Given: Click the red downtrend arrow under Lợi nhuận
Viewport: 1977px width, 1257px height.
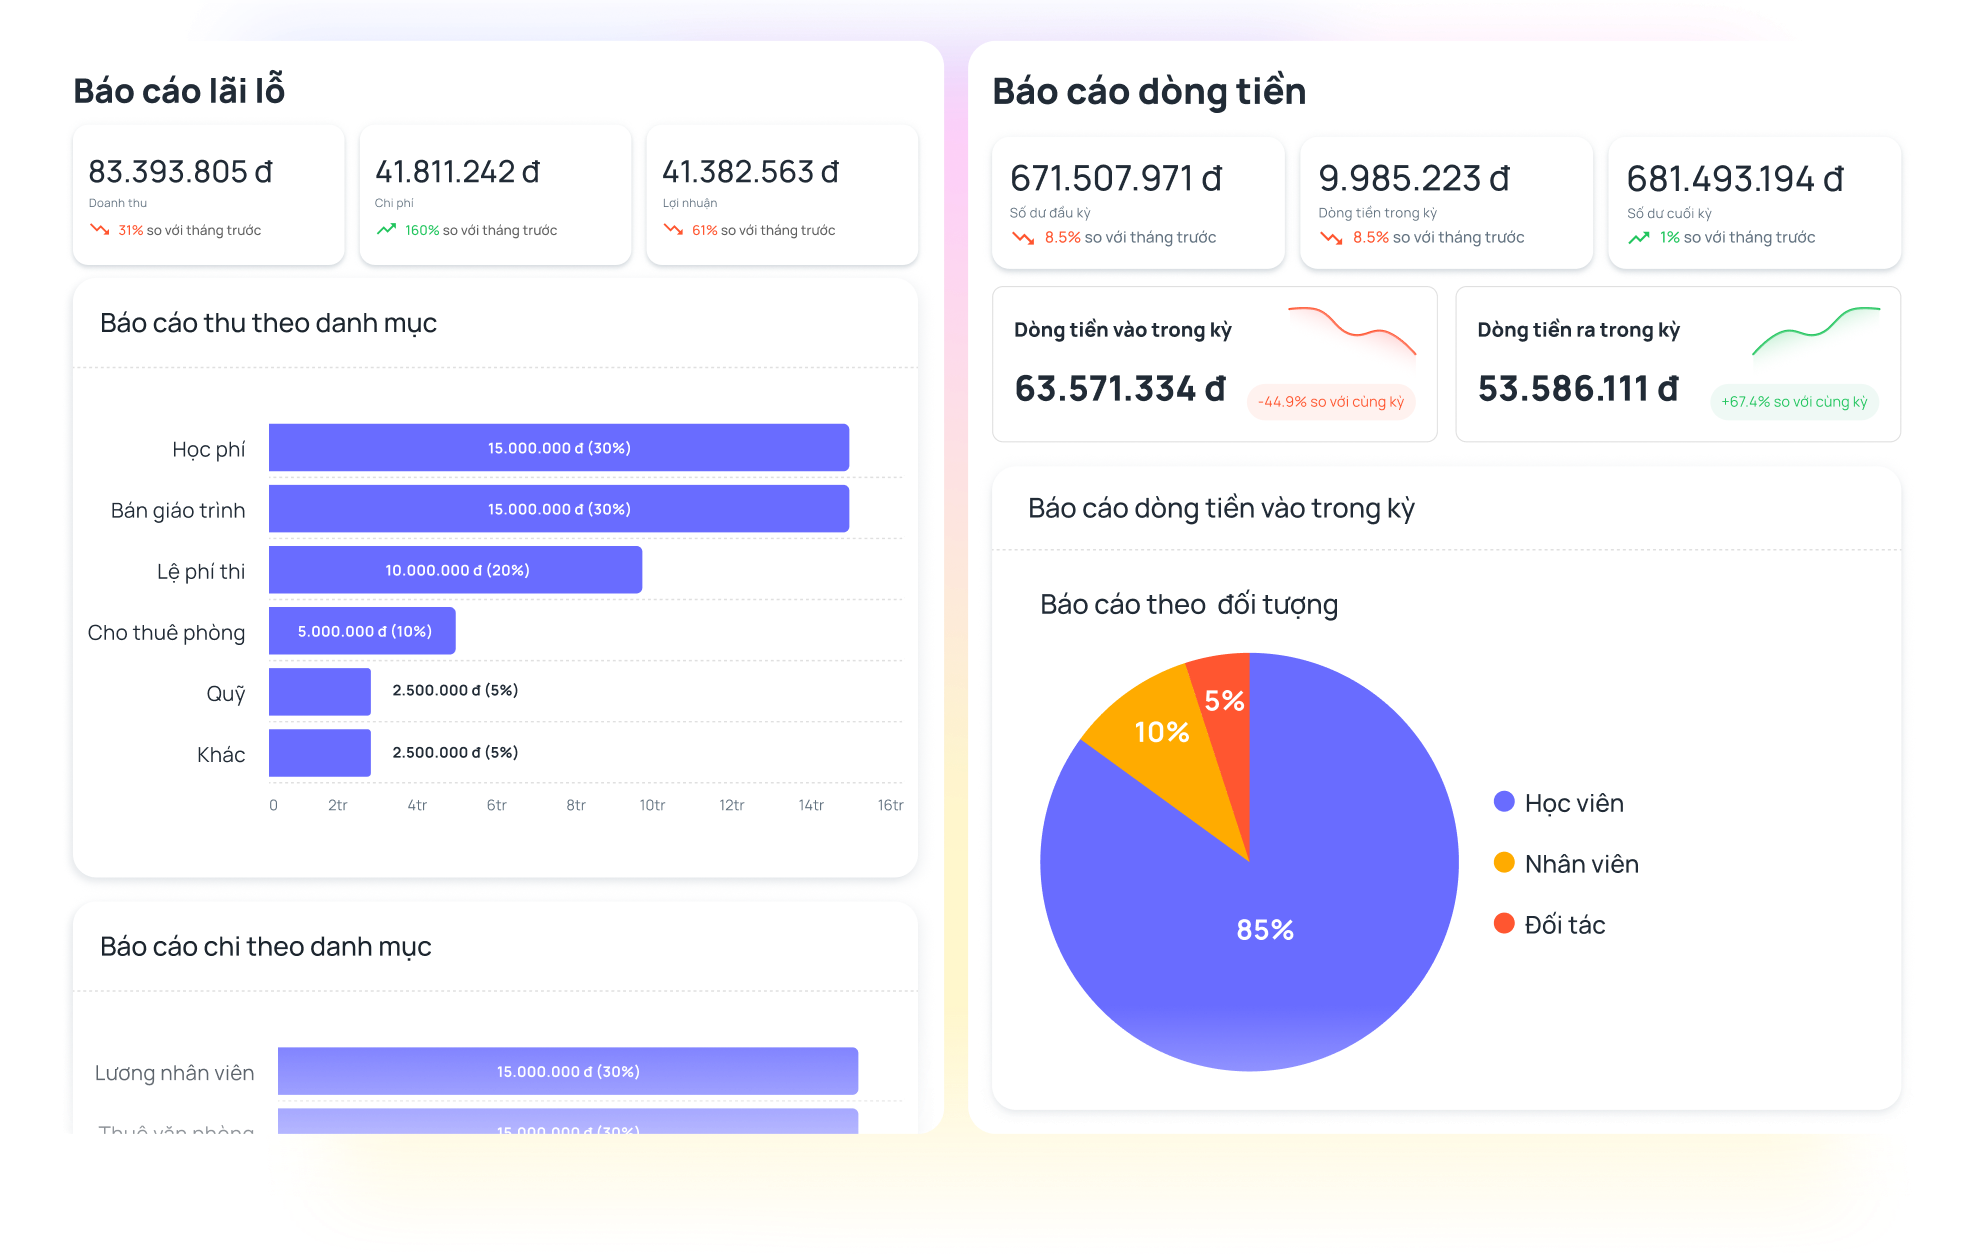Looking at the screenshot, I should [673, 230].
